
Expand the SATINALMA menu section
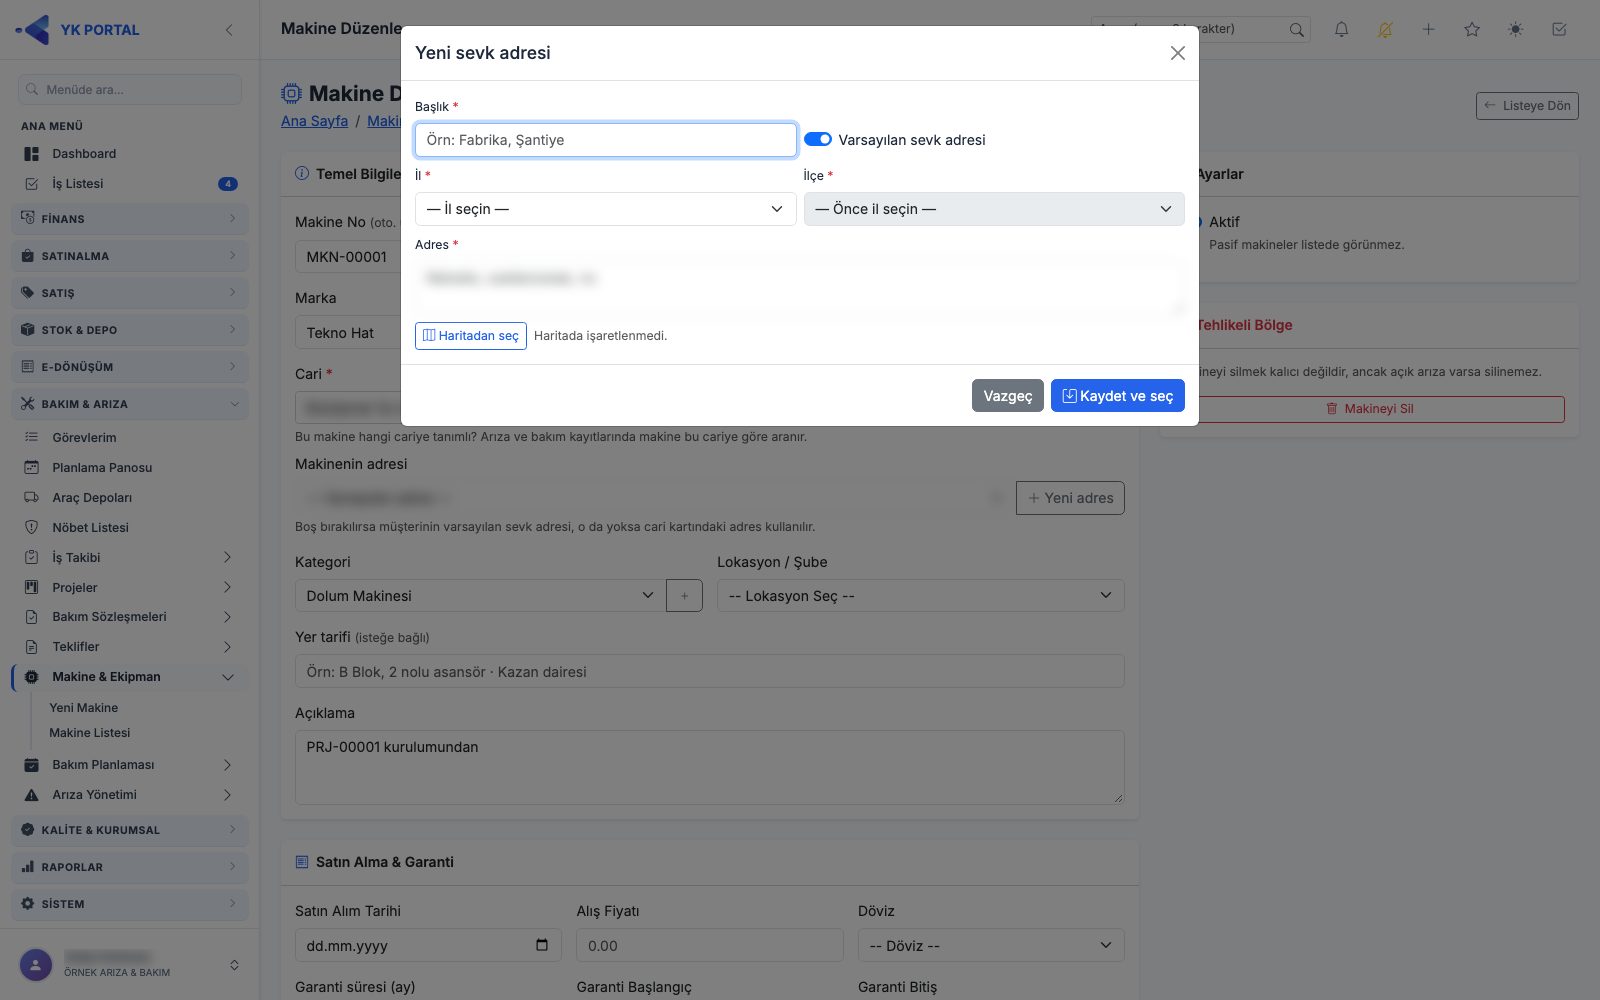pos(130,256)
